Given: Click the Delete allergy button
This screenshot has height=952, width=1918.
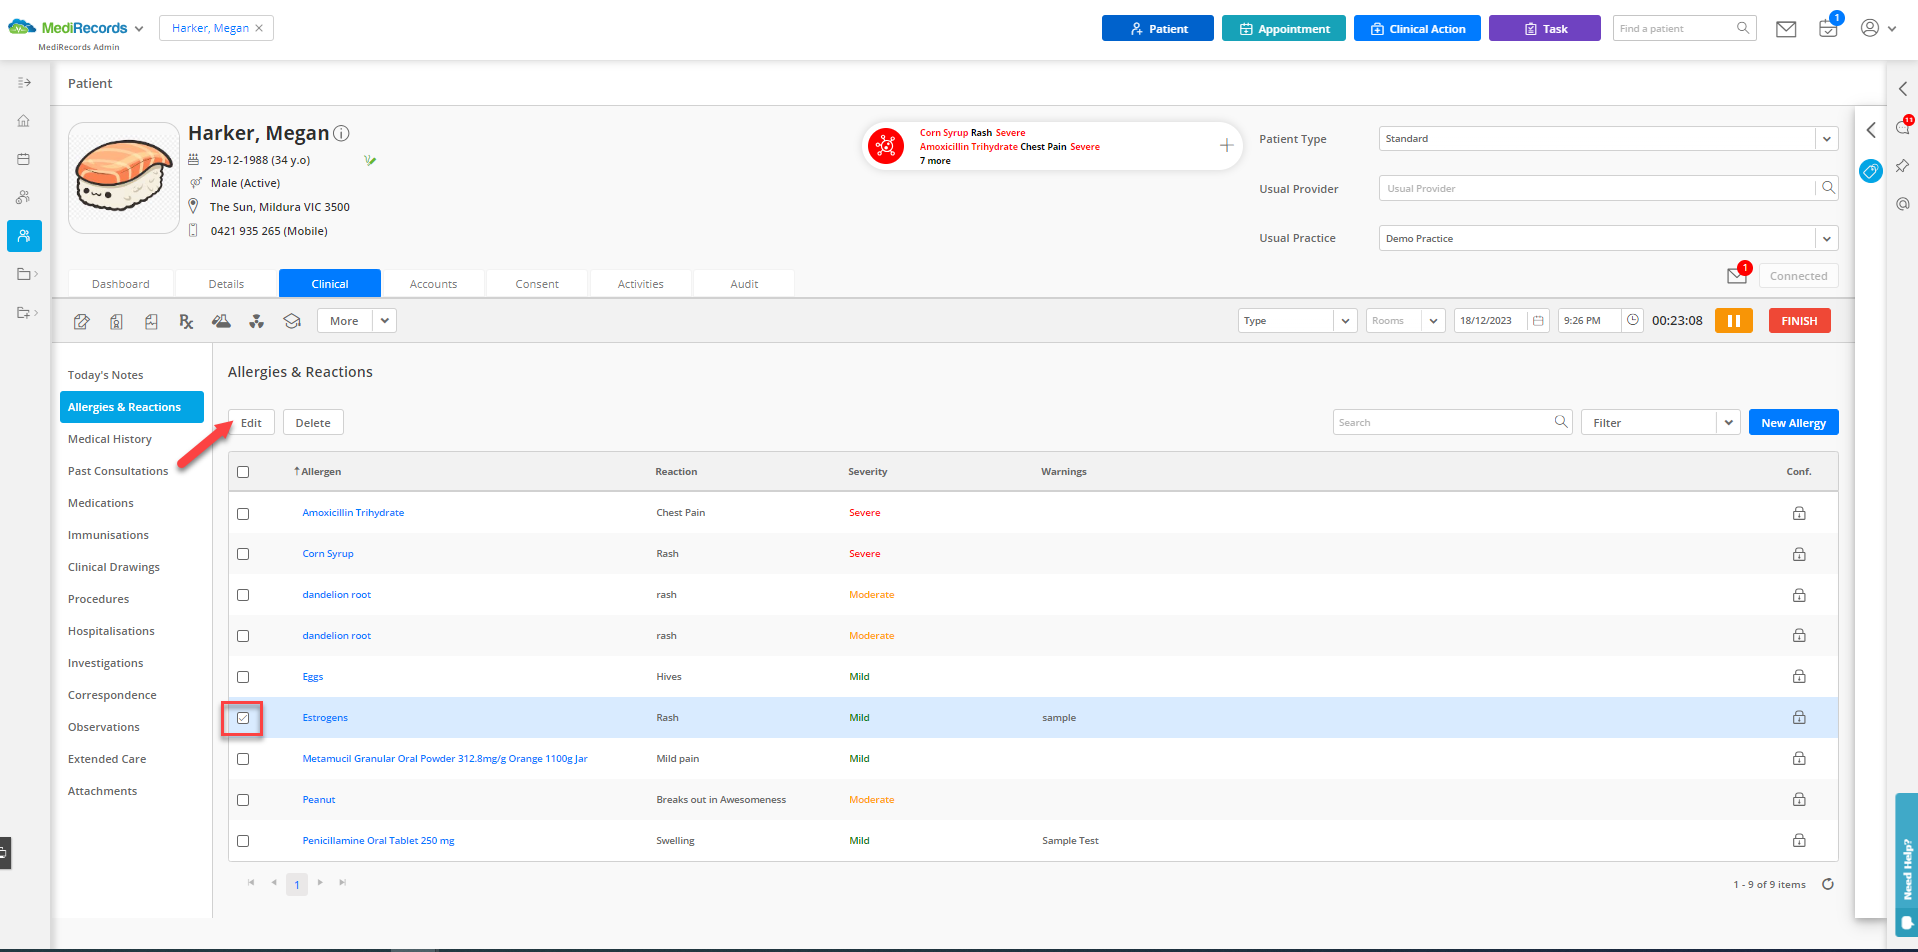Looking at the screenshot, I should tap(313, 423).
